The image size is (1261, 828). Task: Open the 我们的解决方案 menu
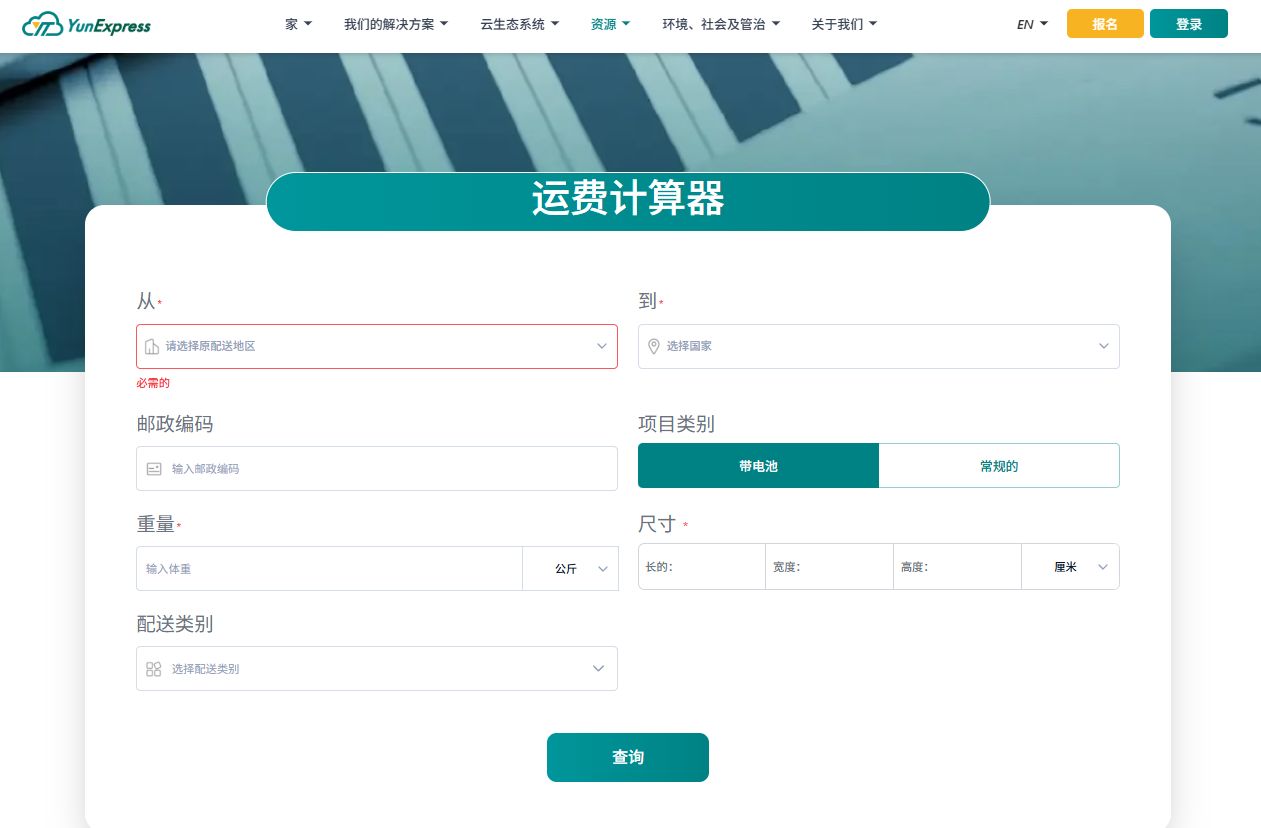coord(396,24)
